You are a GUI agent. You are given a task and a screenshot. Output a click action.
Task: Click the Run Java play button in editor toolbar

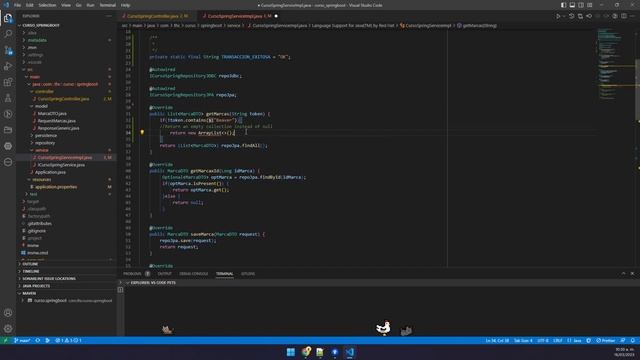tap(558, 16)
